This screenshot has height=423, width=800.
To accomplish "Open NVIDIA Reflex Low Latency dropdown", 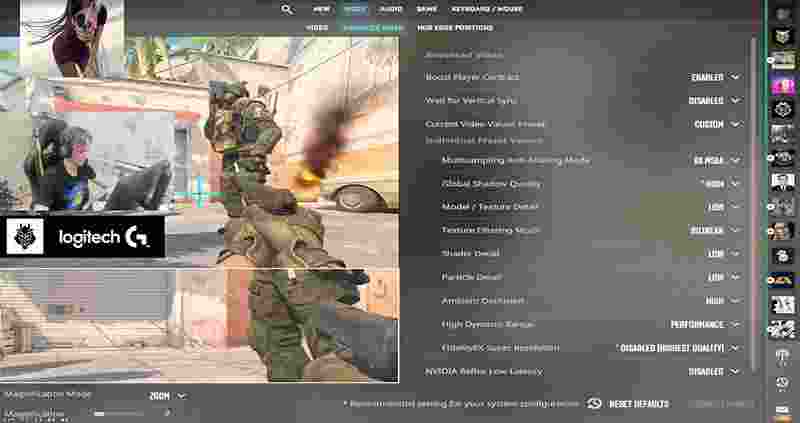I will coord(714,371).
